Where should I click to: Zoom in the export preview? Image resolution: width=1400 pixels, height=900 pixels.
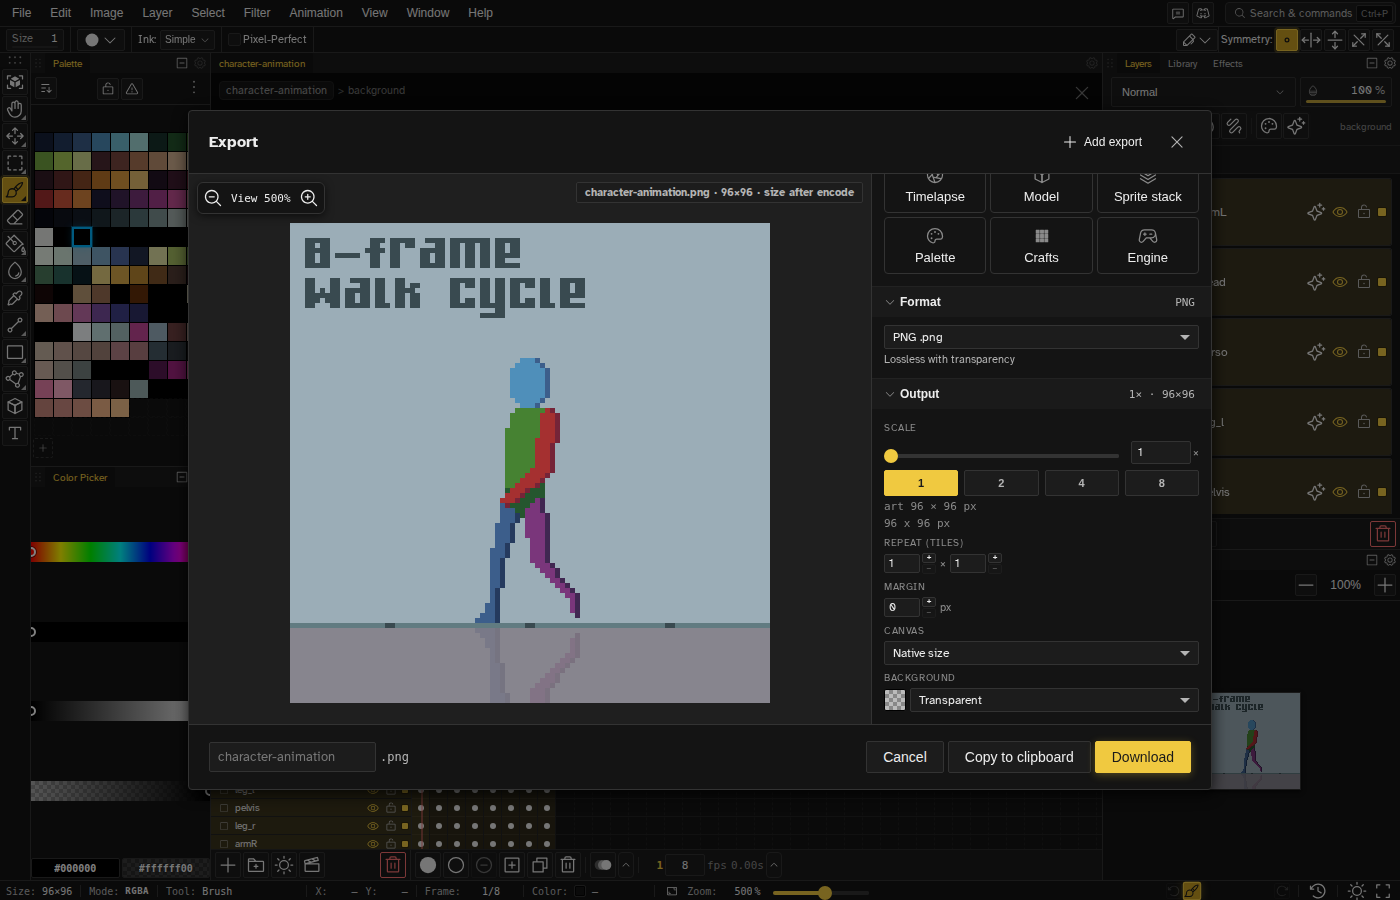(x=309, y=198)
